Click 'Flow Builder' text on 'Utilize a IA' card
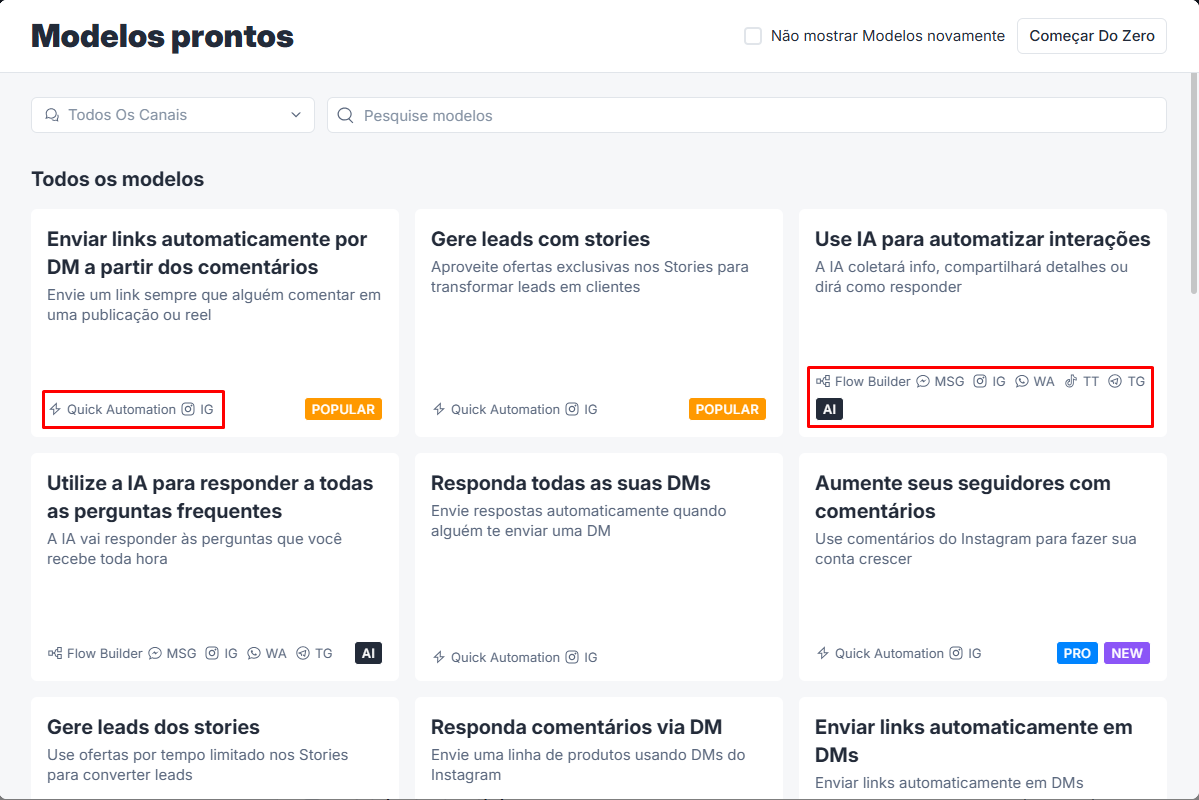 coord(105,653)
